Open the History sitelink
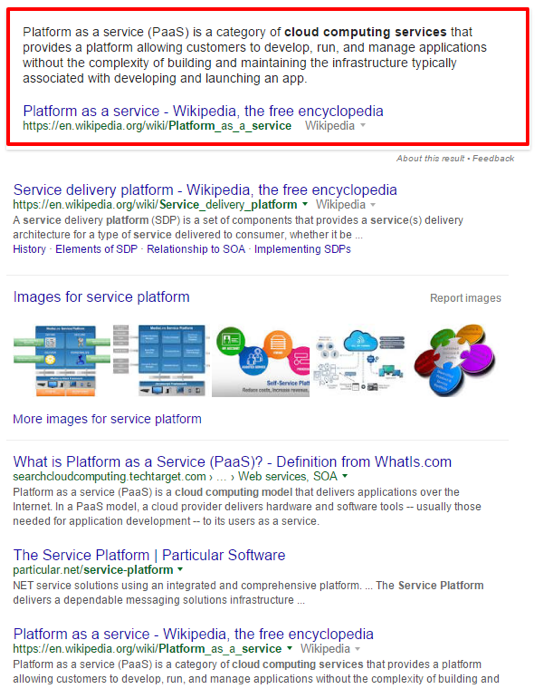 (29, 249)
